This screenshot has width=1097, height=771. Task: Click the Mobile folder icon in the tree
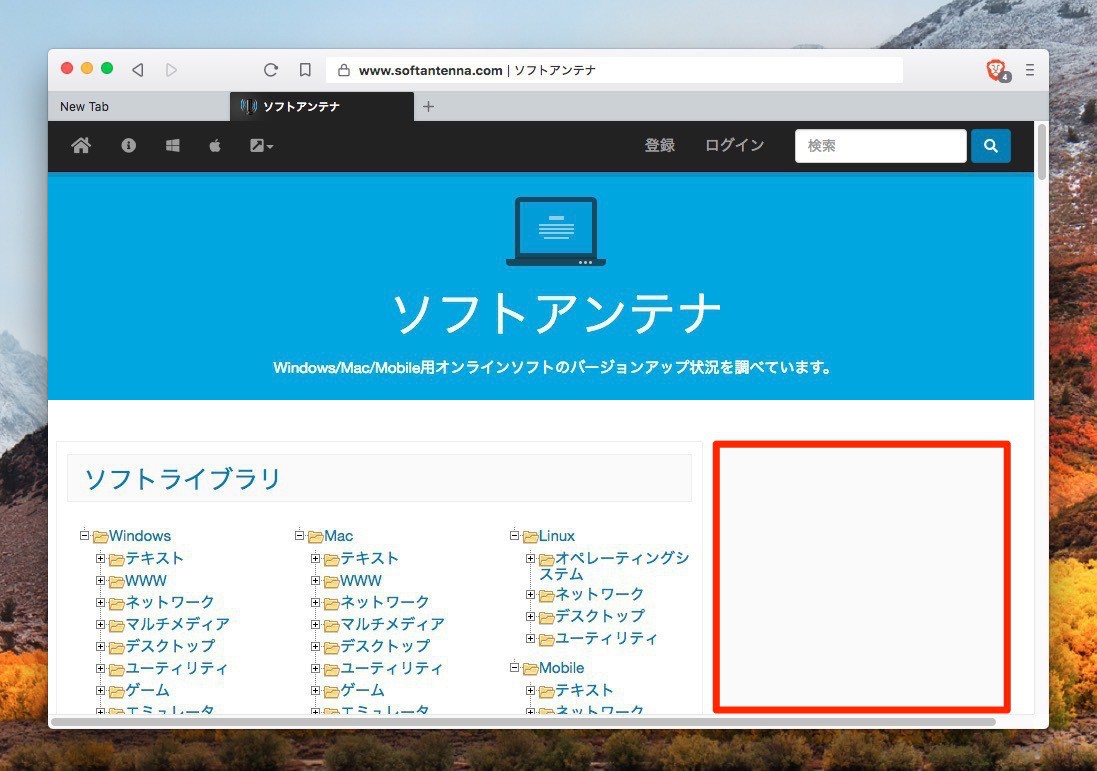click(530, 669)
